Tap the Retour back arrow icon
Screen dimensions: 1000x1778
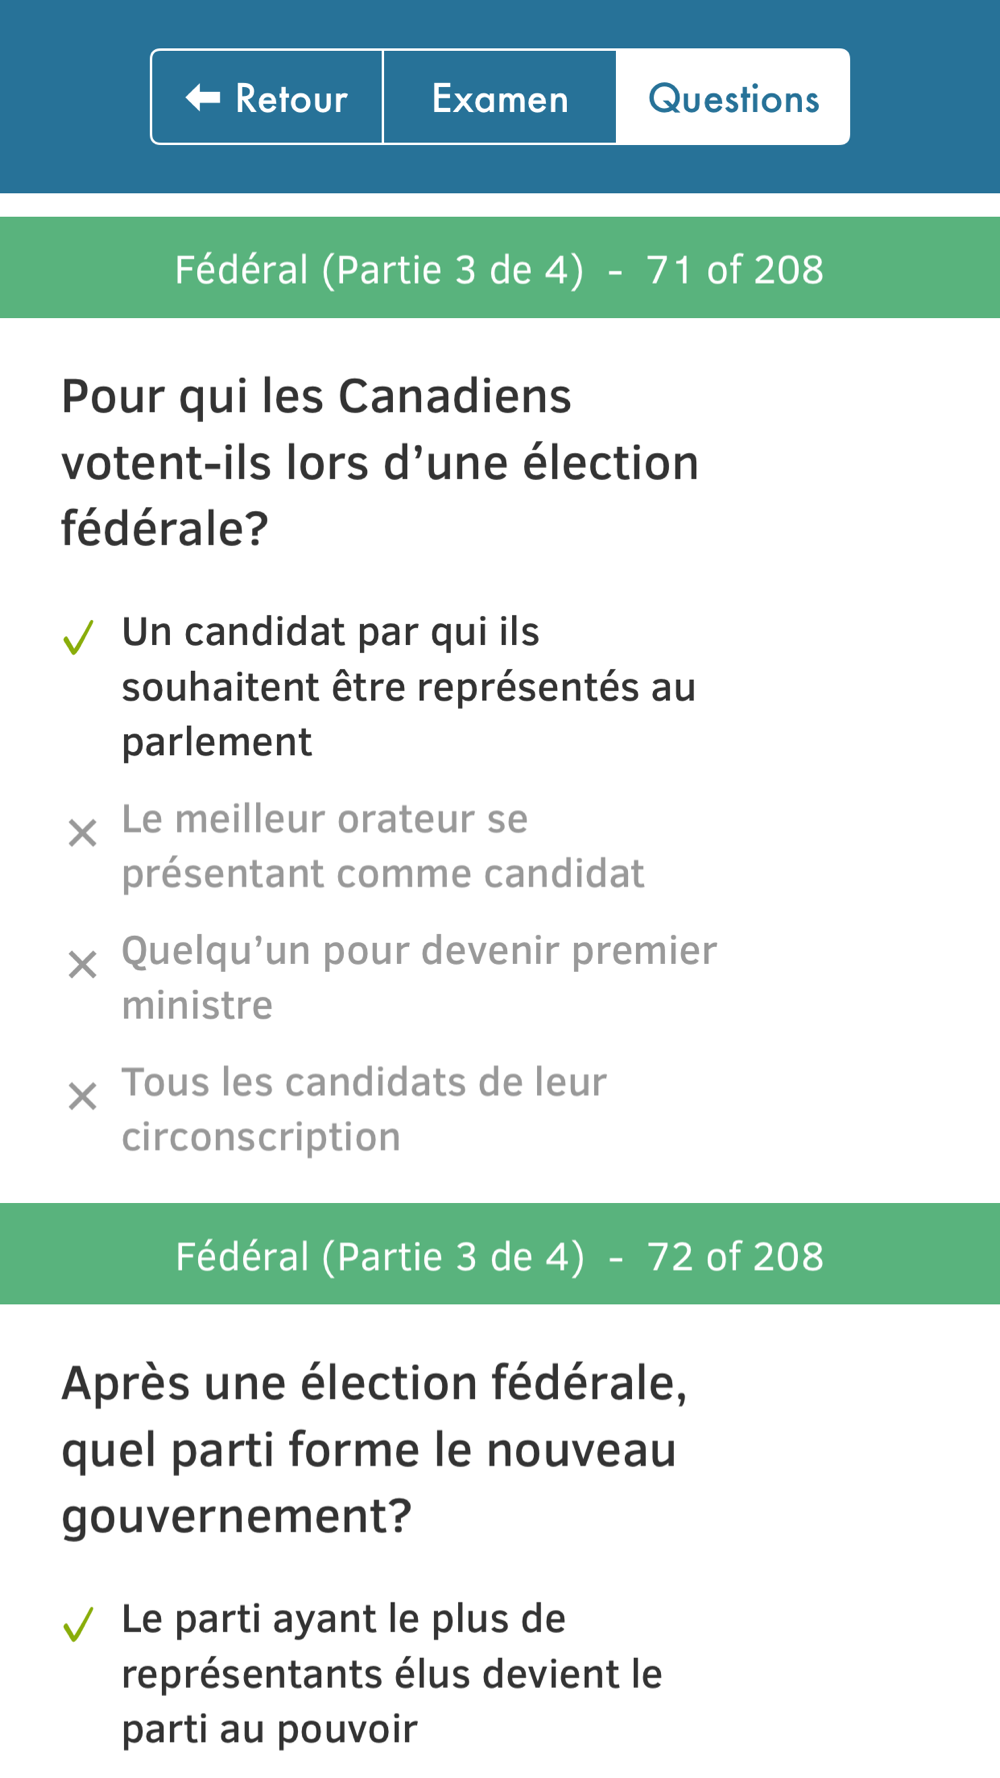[203, 97]
